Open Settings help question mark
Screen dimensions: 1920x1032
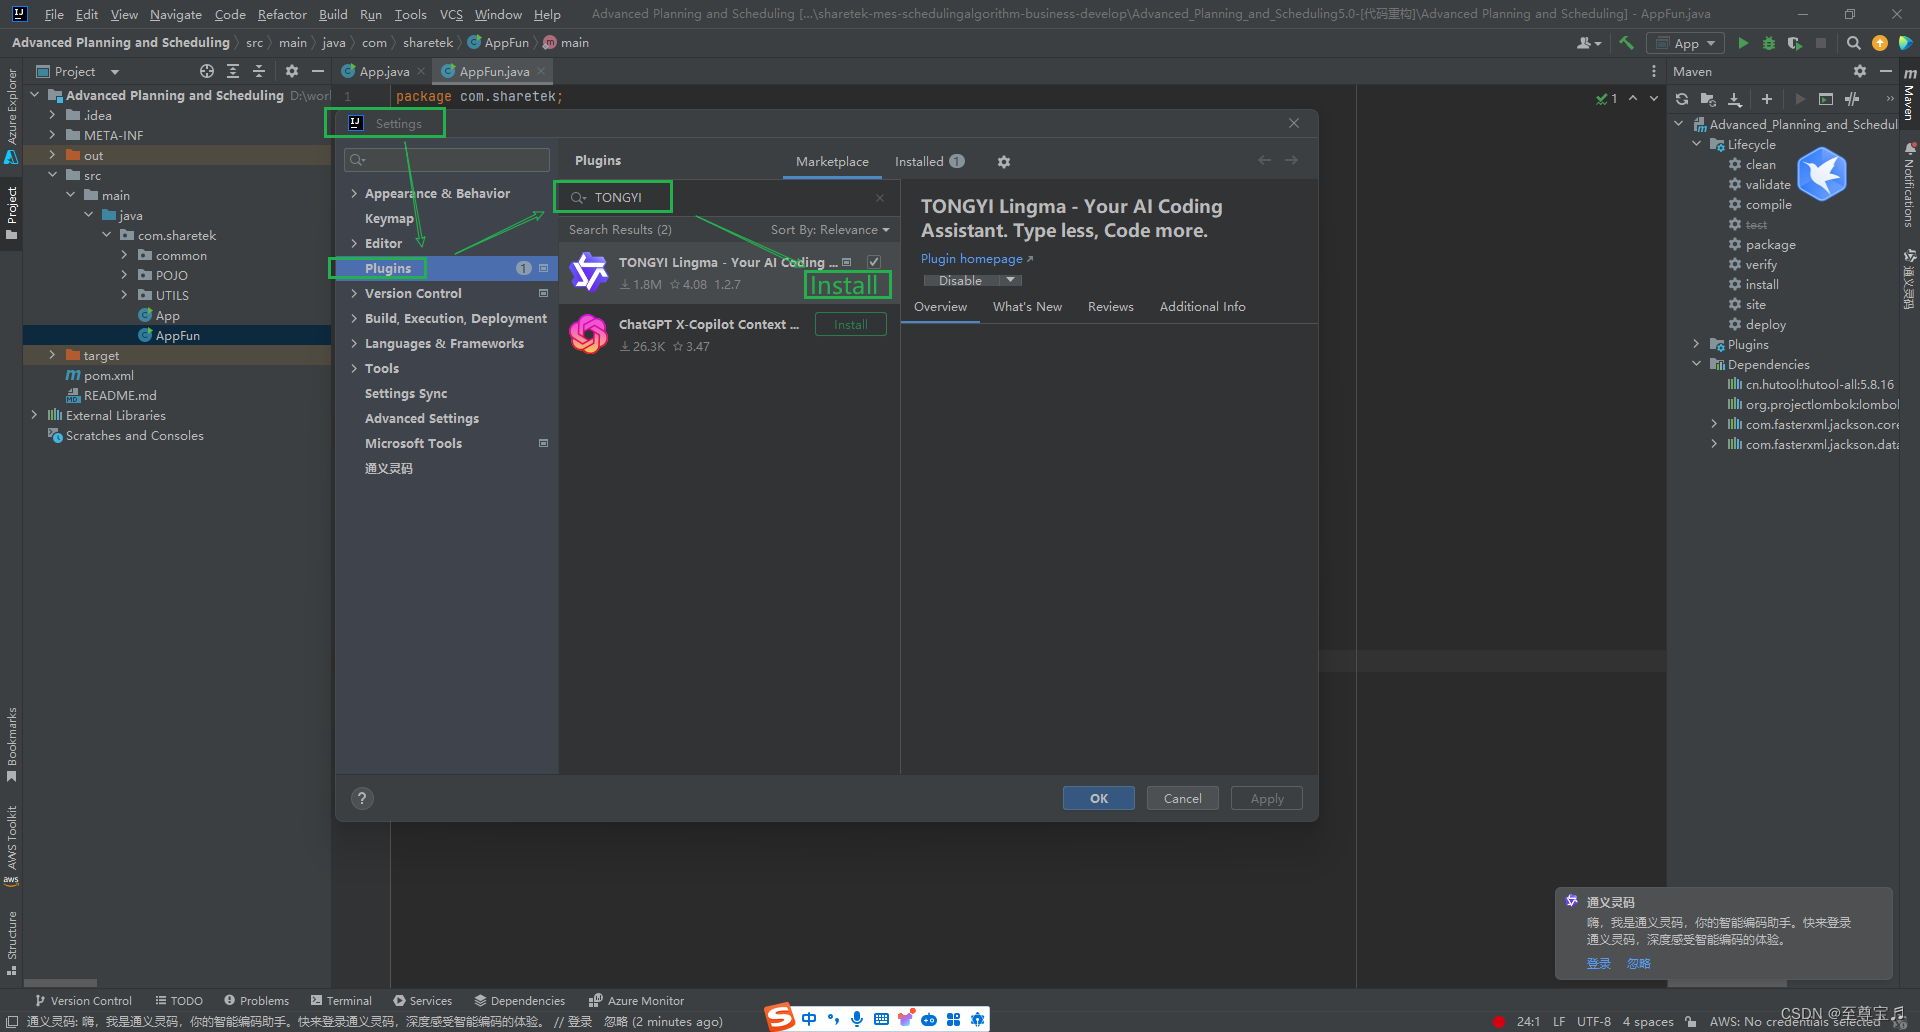(x=362, y=798)
